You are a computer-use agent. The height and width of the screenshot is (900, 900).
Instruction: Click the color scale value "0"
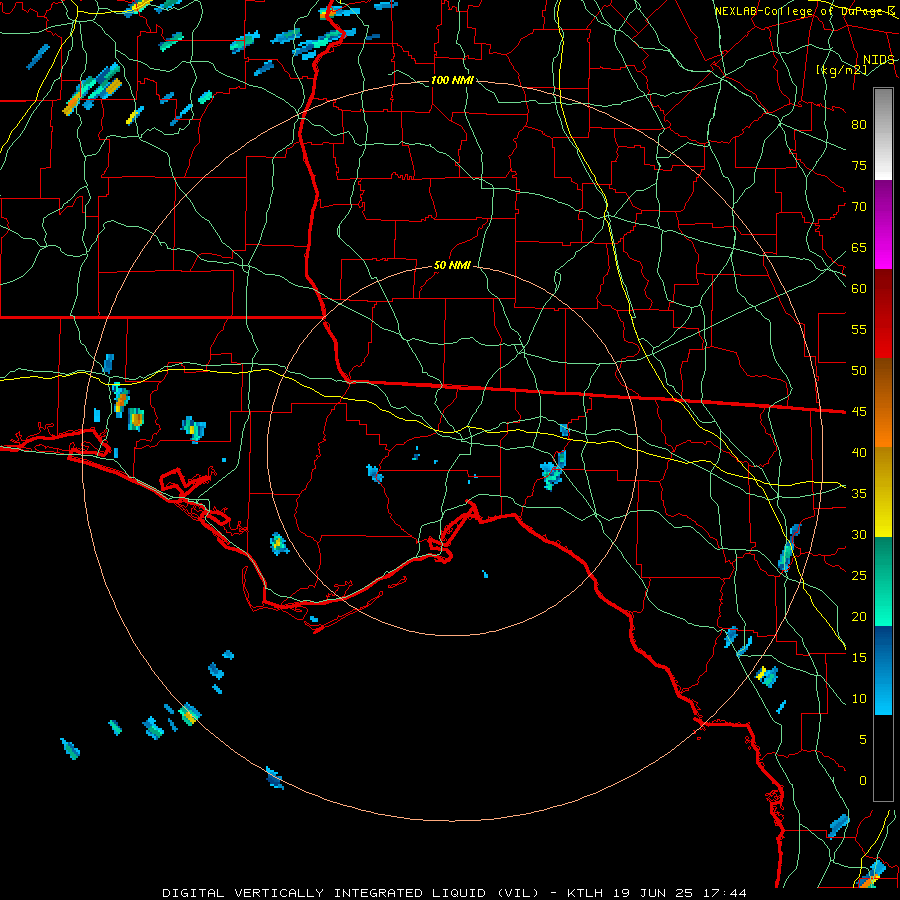coord(863,781)
